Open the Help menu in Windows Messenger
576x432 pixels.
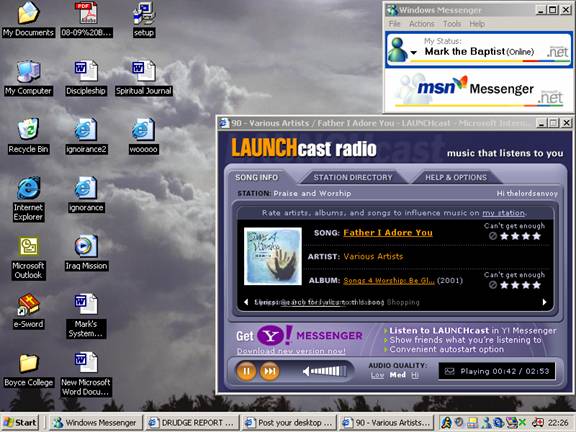click(x=477, y=24)
